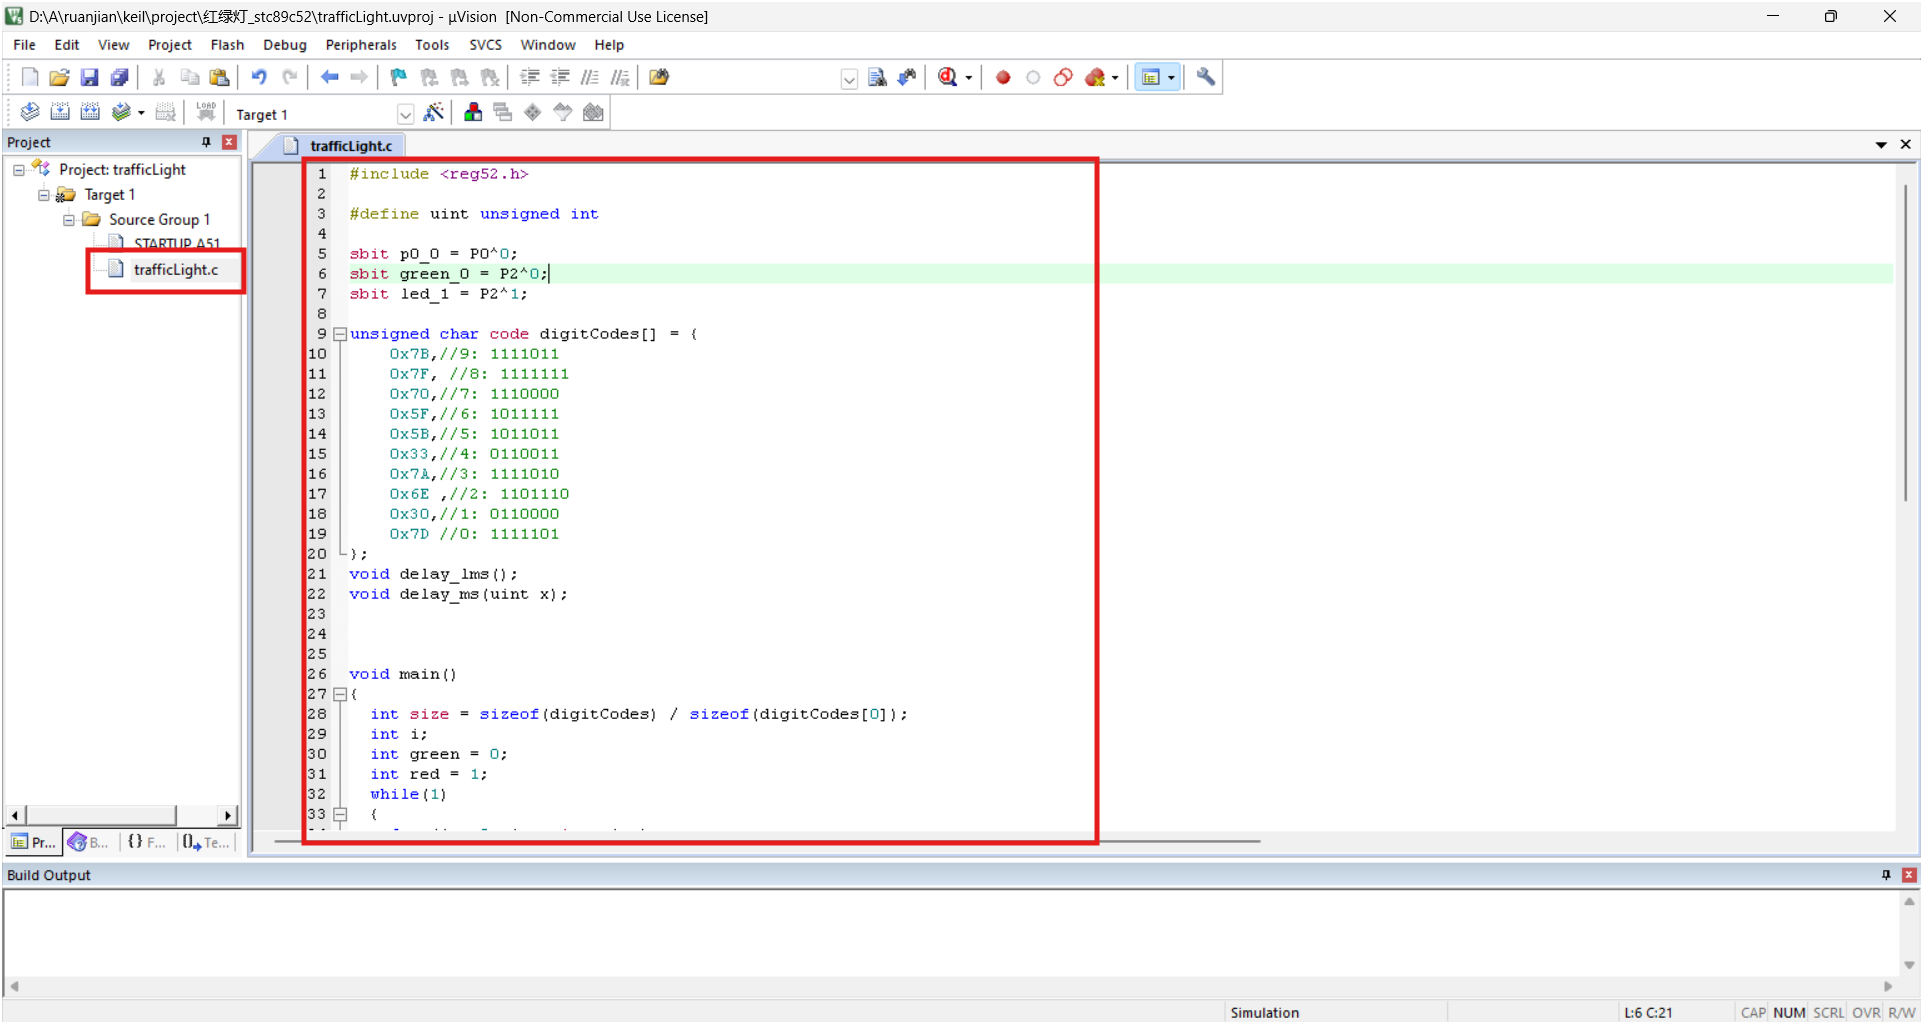This screenshot has width=1921, height=1022.
Task: Insert or remove a bookmark flag
Action: click(x=398, y=77)
